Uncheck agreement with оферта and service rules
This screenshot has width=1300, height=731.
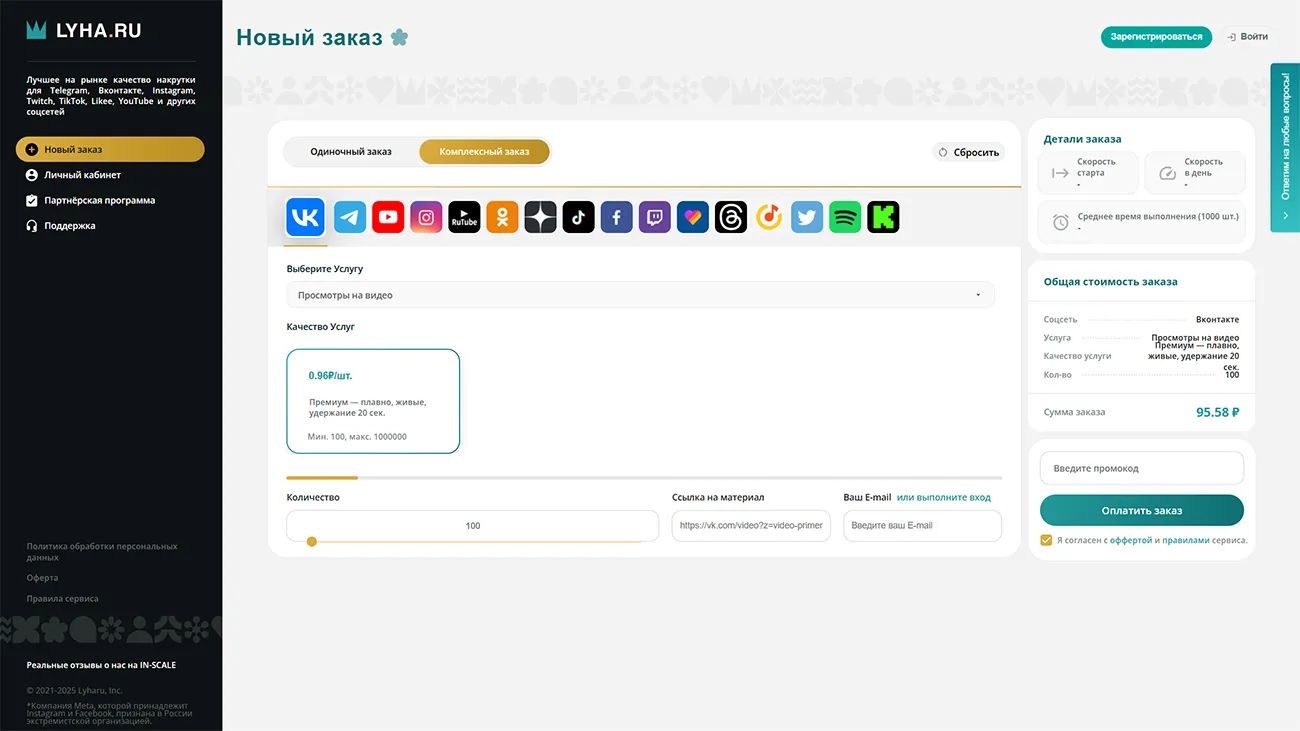click(1046, 539)
